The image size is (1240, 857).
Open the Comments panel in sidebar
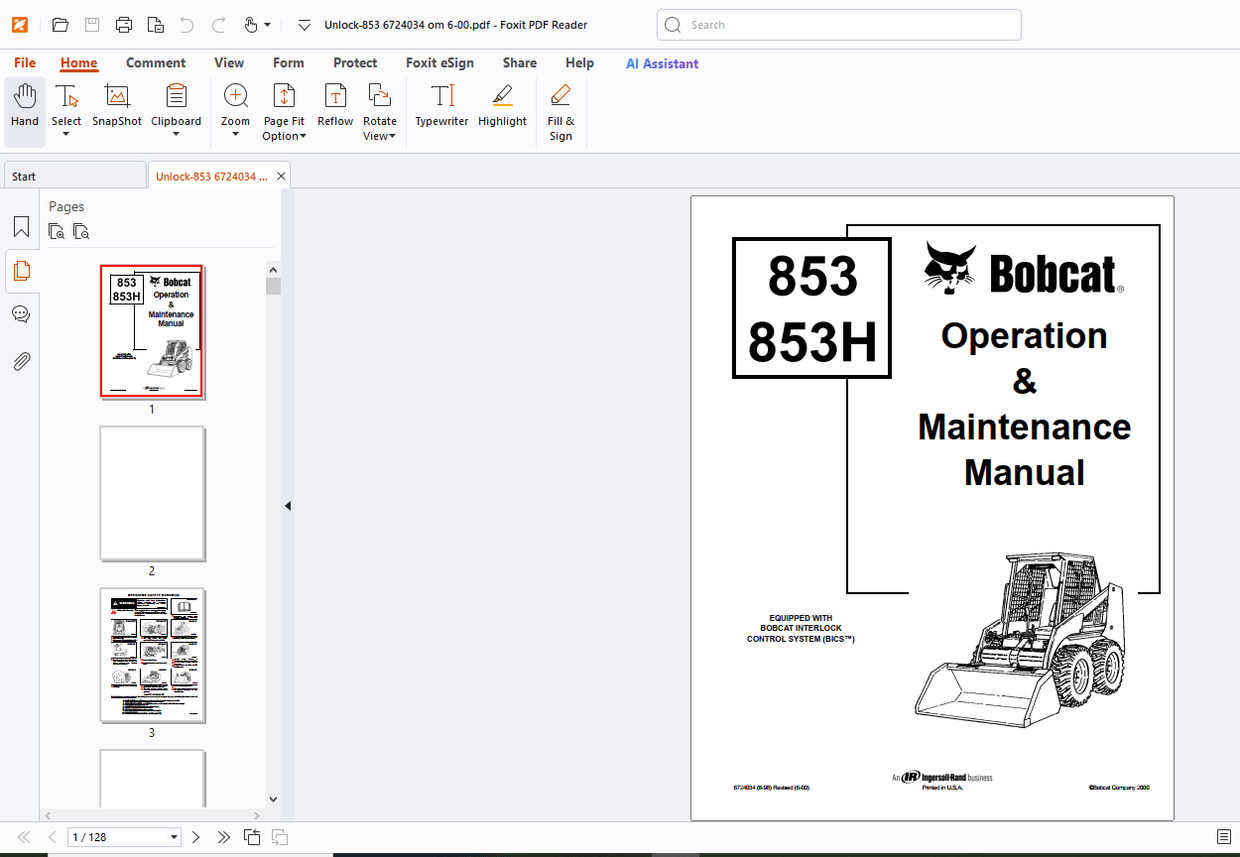click(x=21, y=314)
